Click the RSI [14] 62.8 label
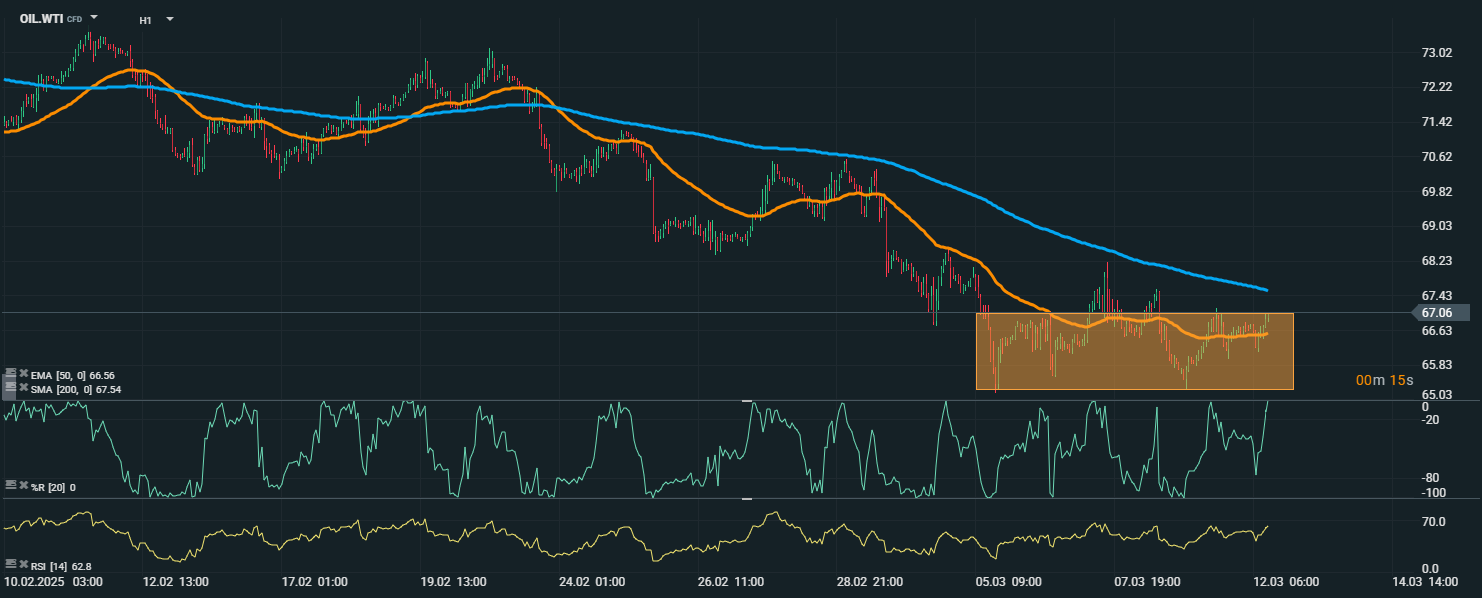 (x=61, y=566)
